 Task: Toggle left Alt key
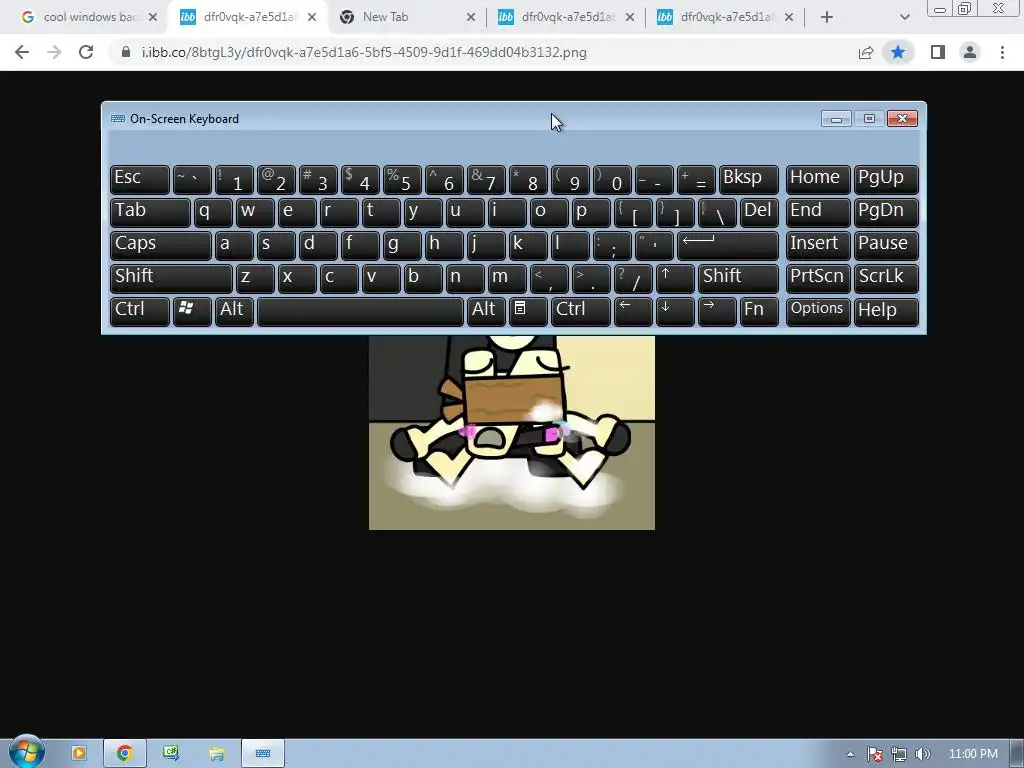pos(234,312)
